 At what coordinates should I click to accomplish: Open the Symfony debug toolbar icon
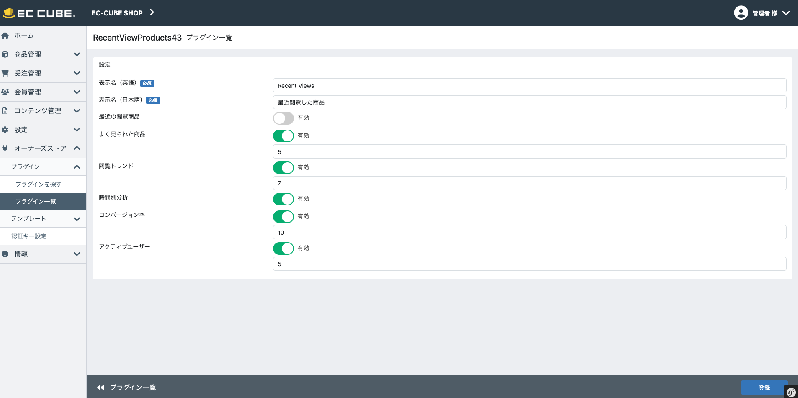[x=792, y=392]
